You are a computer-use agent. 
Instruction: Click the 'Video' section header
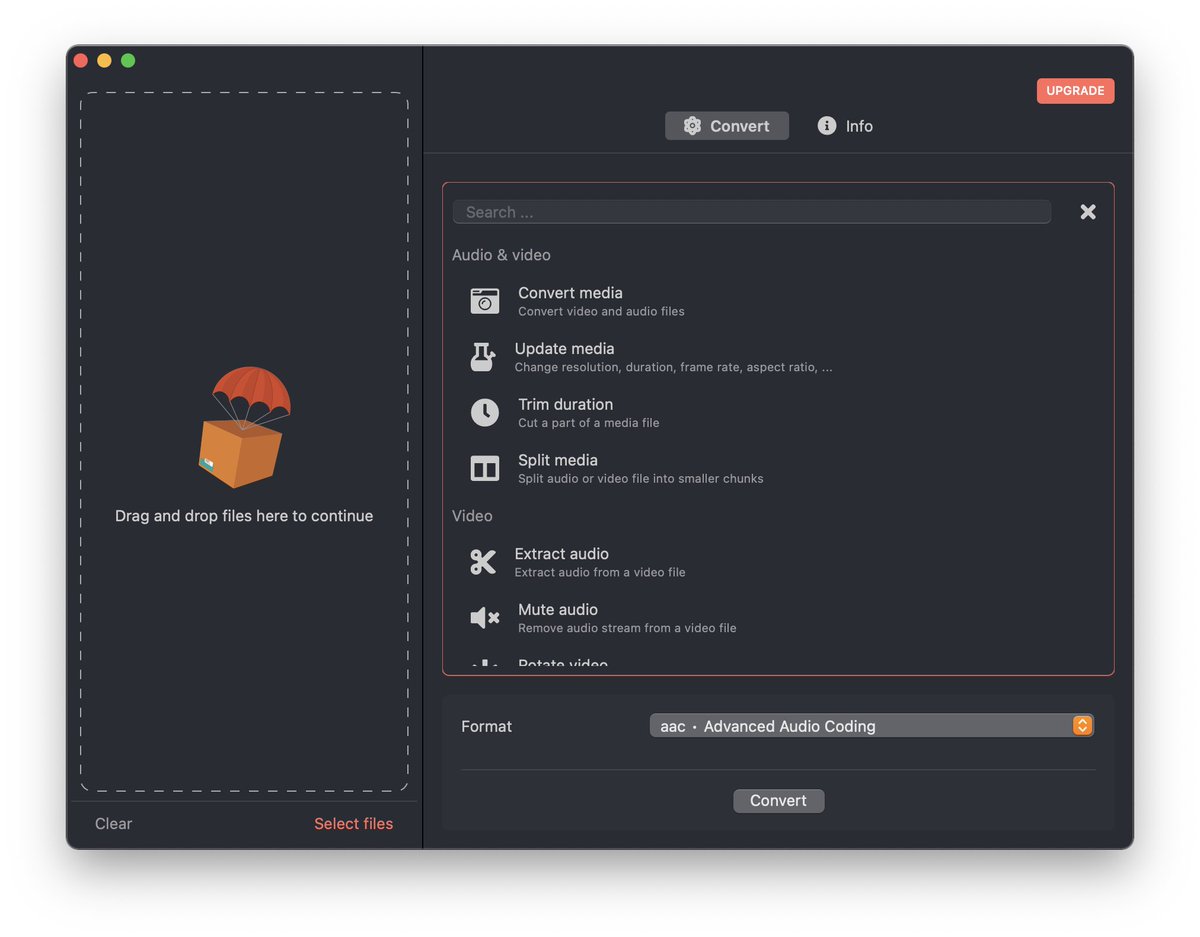pyautogui.click(x=472, y=516)
